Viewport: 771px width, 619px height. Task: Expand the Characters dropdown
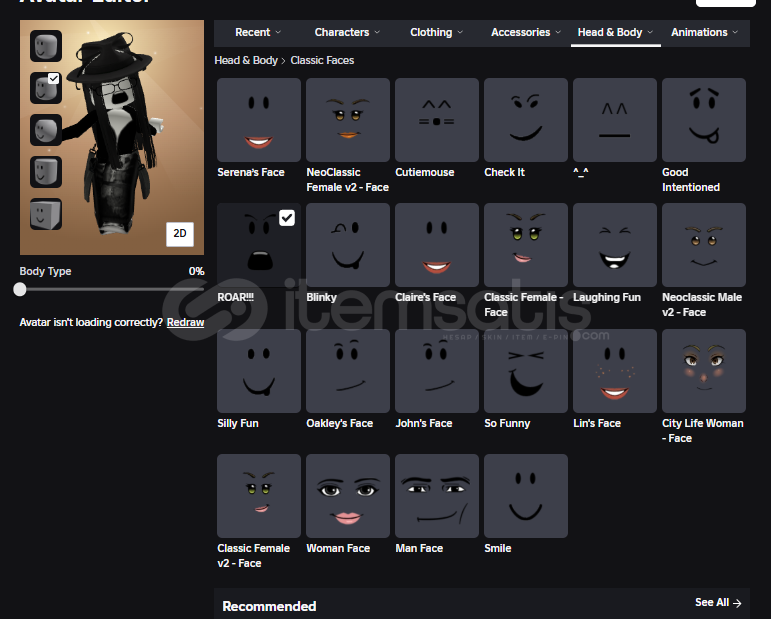(x=347, y=32)
